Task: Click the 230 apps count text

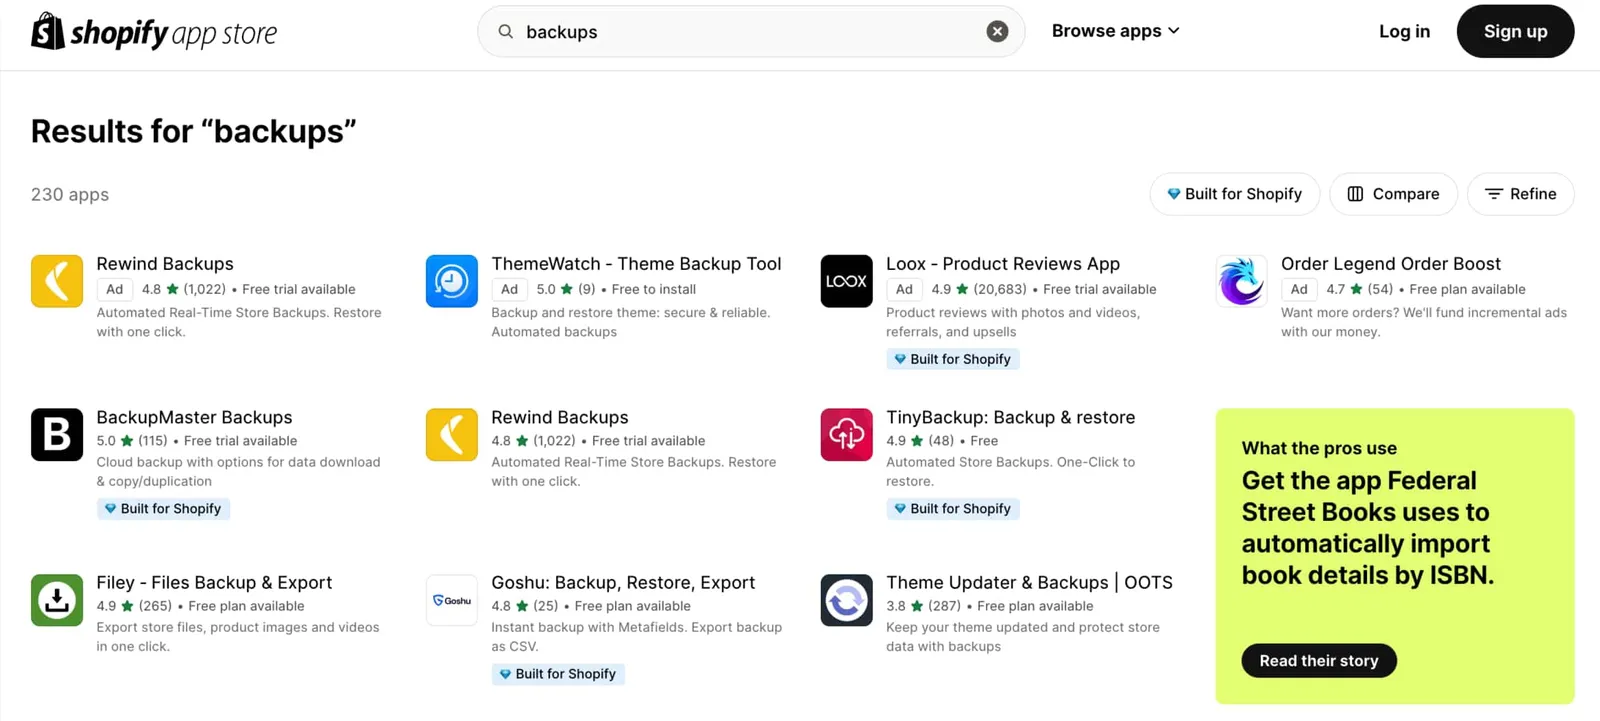Action: (70, 195)
